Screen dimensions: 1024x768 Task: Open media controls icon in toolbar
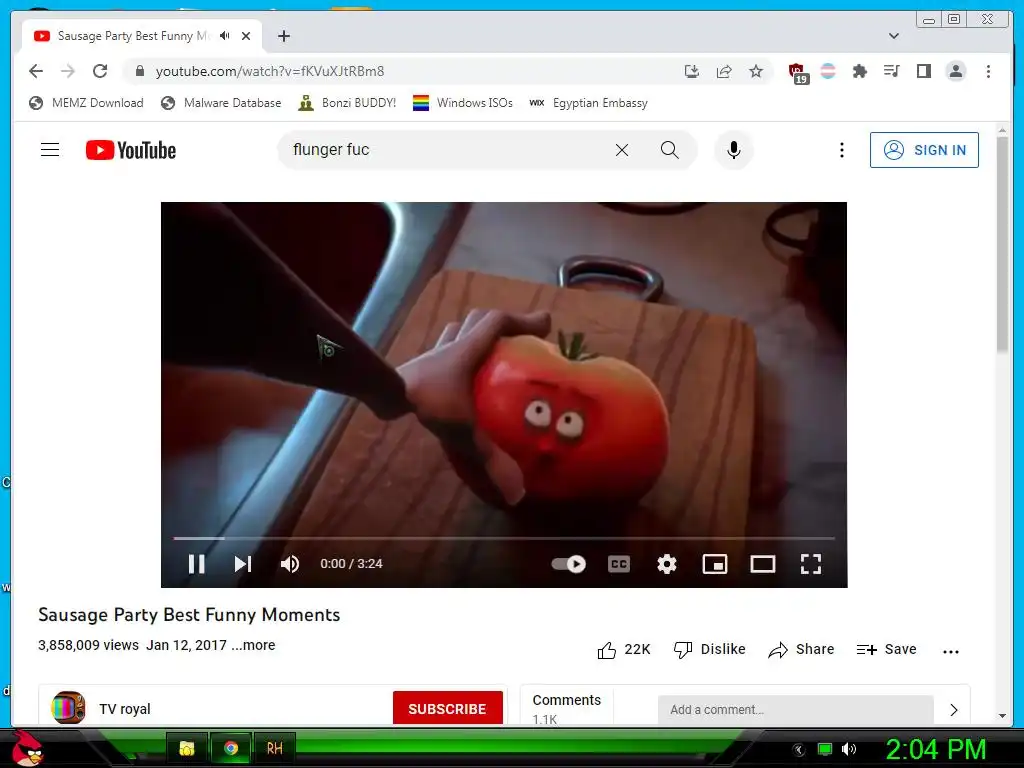click(x=891, y=71)
